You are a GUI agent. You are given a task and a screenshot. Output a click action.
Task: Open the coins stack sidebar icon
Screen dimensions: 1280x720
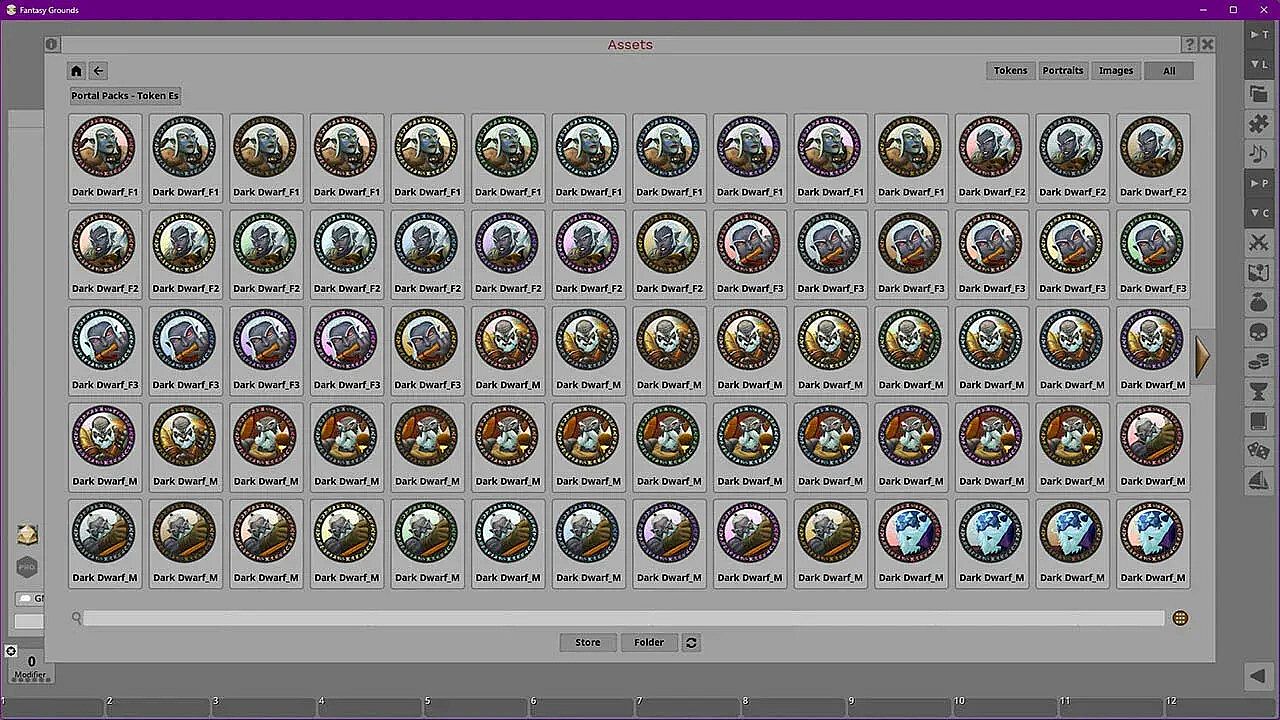pyautogui.click(x=1258, y=362)
